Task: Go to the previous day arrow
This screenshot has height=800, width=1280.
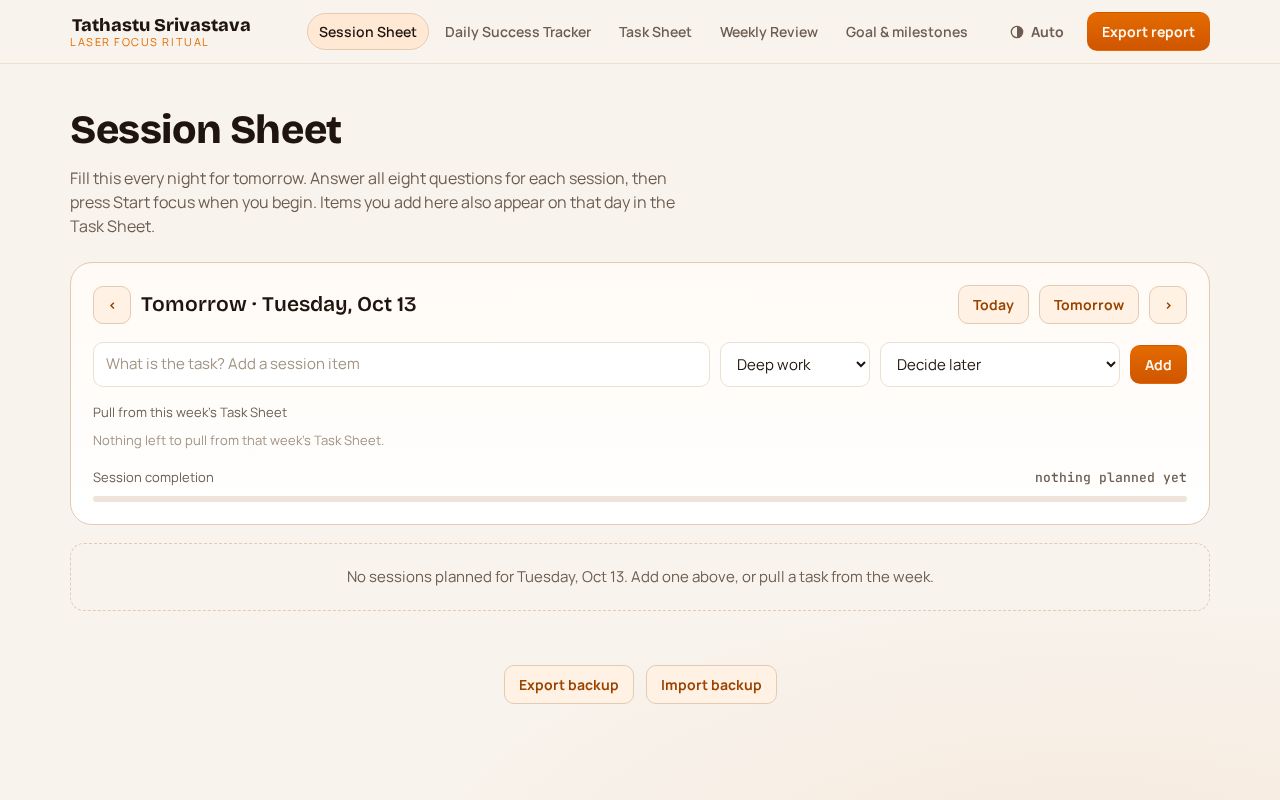Action: tap(112, 305)
